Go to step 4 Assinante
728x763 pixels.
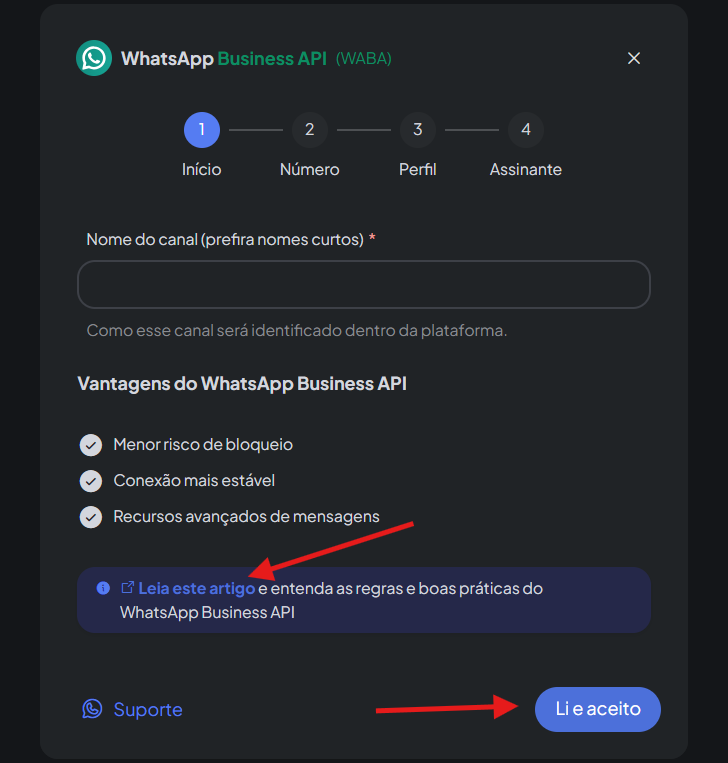(525, 129)
